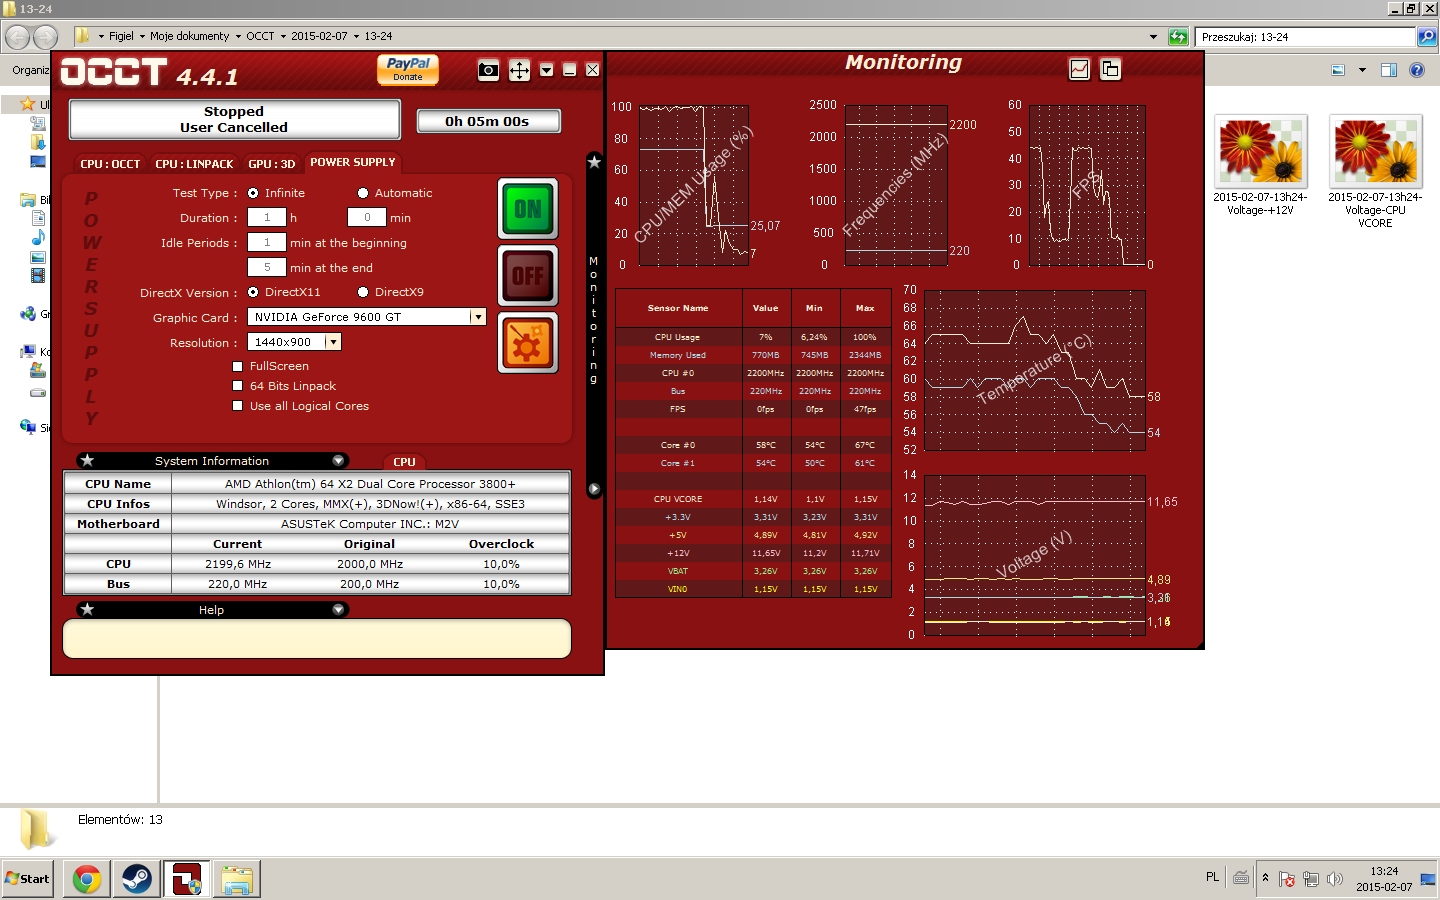Select the OCCT icon in the taskbar
This screenshot has width=1440, height=900.
(186, 879)
